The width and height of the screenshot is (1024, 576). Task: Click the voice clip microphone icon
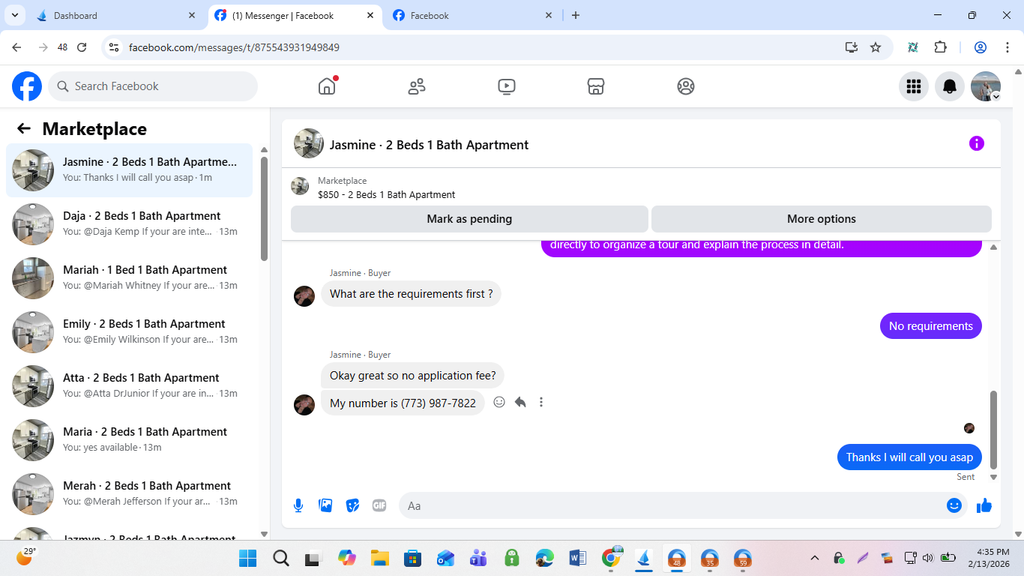(x=298, y=505)
